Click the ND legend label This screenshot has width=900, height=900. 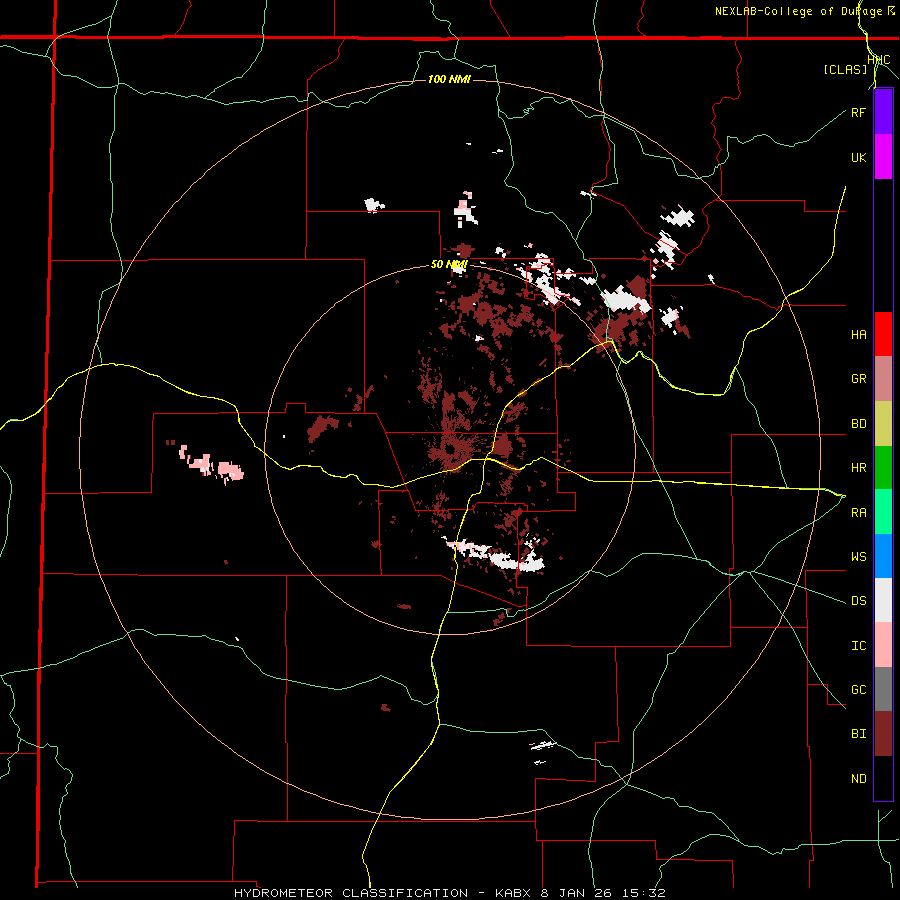tap(858, 779)
